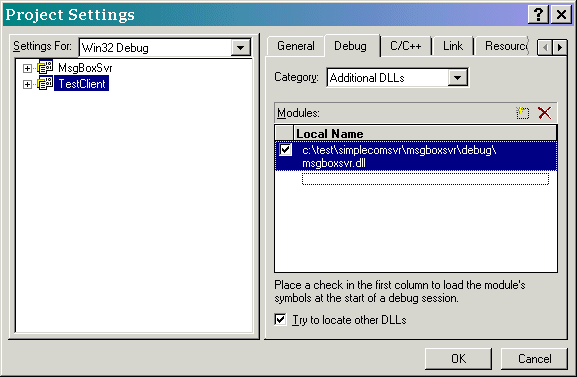Click the MsgBoxSvr project icon
This screenshot has height=377, width=577.
pos(45,68)
